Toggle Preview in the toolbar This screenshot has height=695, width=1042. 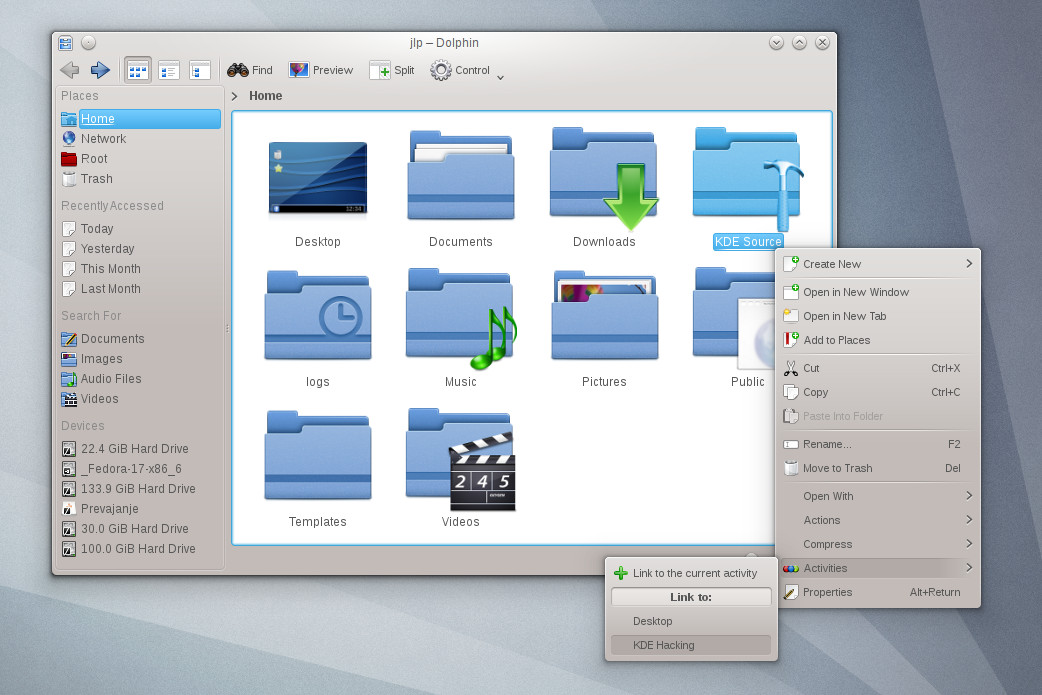point(320,70)
